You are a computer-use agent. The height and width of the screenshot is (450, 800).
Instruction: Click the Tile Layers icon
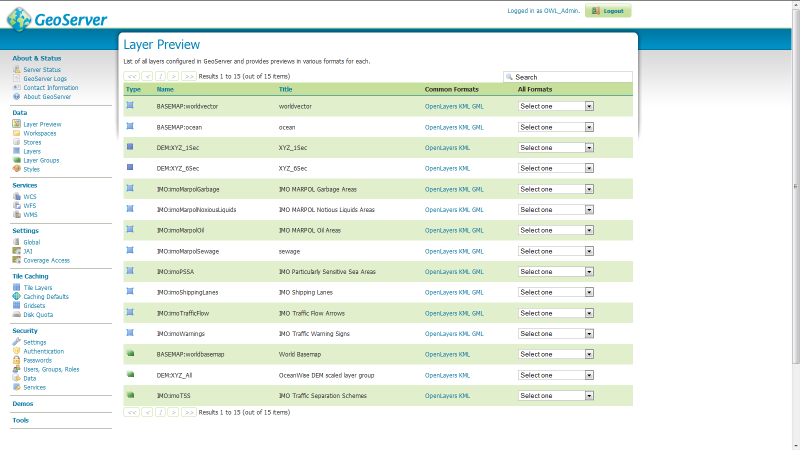click(17, 287)
